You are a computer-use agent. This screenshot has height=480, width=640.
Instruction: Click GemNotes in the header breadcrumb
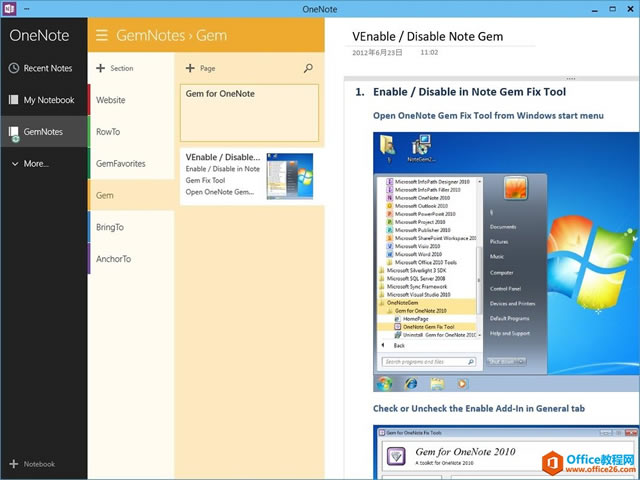151,36
